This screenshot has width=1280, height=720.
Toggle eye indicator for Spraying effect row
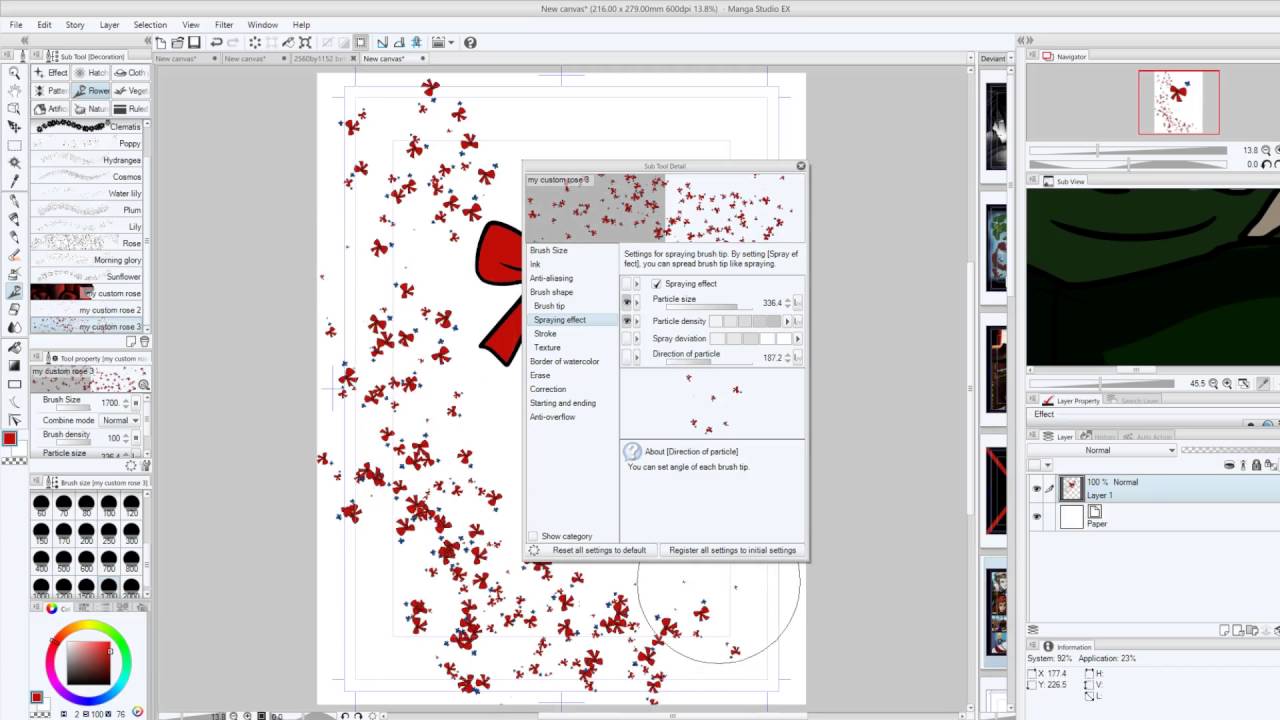(x=627, y=284)
